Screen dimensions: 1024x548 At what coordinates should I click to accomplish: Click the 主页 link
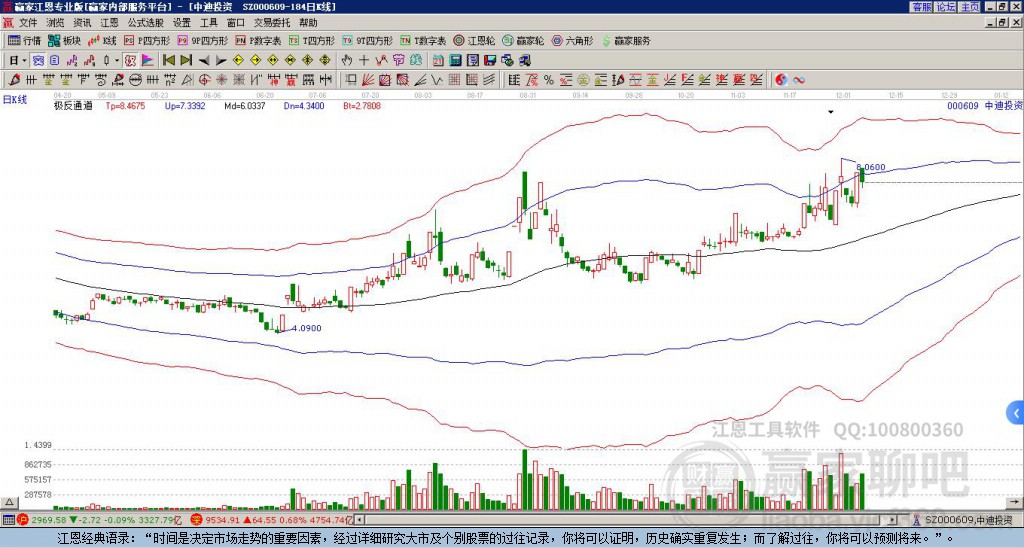pos(970,7)
